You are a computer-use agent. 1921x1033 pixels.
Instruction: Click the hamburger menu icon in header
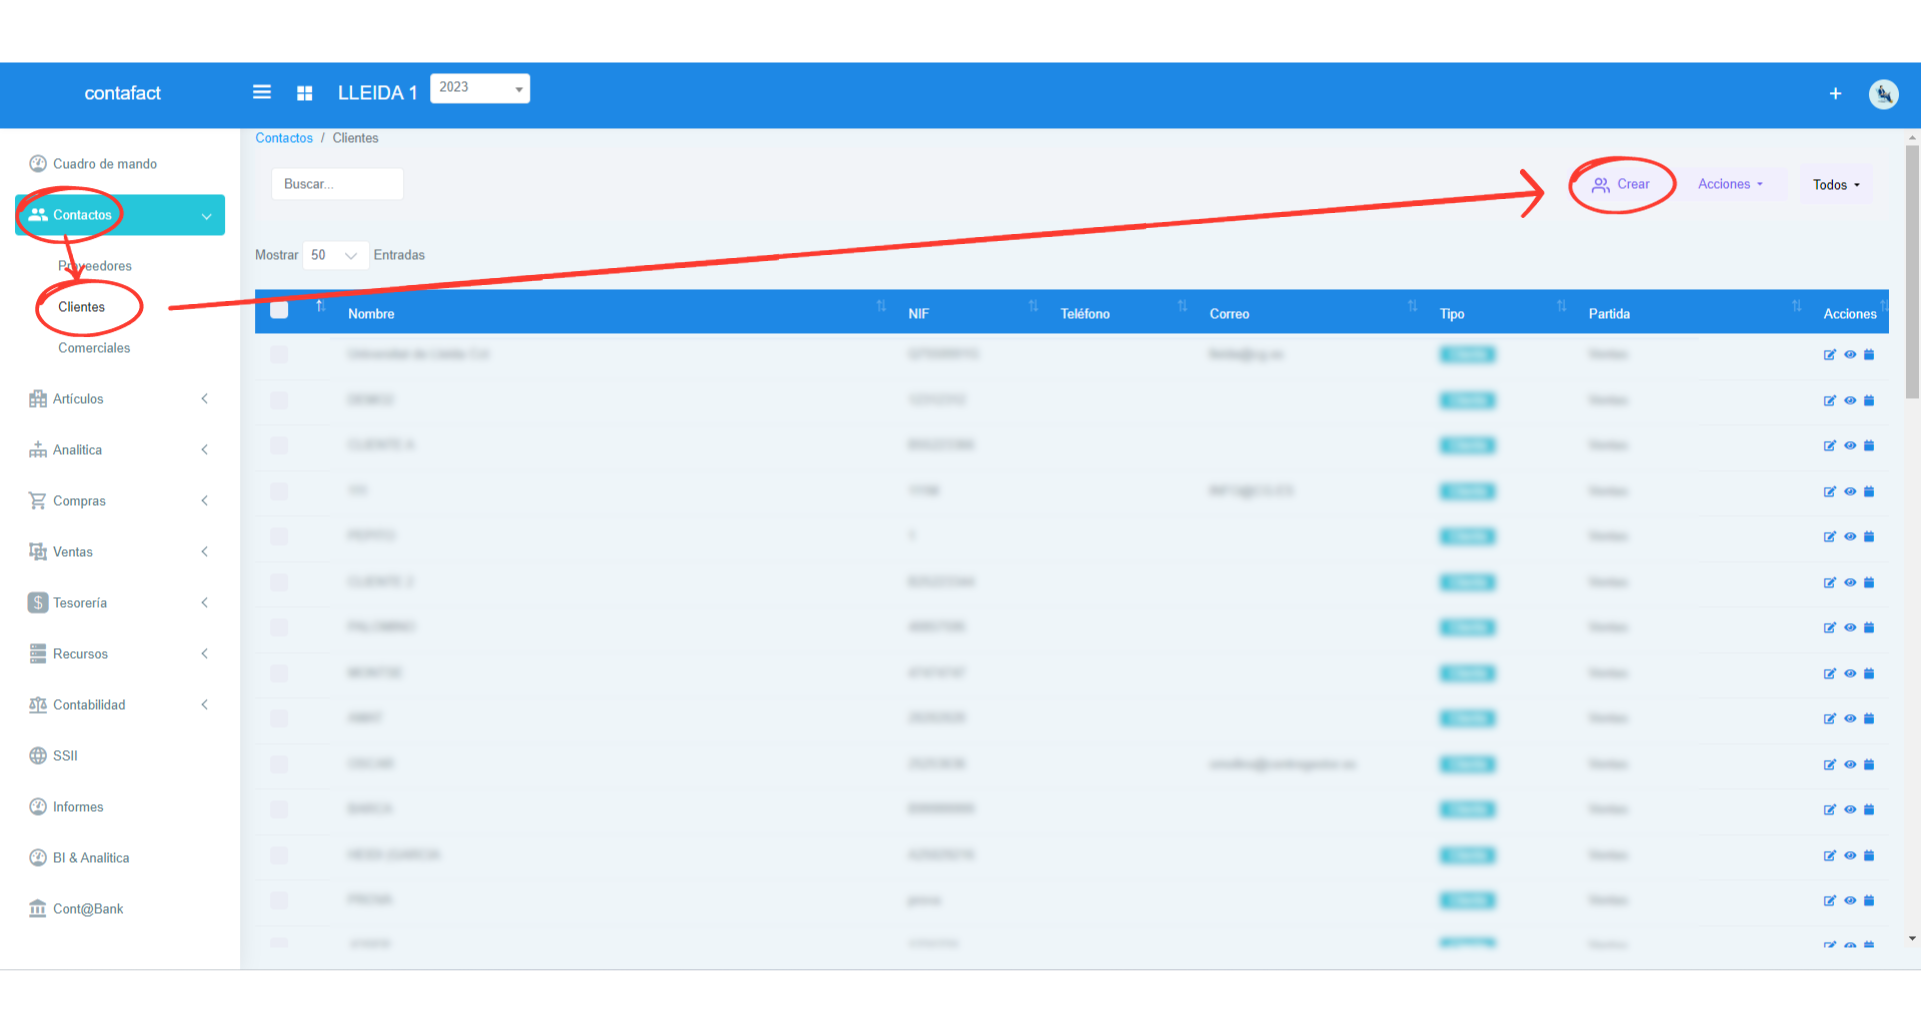[262, 92]
